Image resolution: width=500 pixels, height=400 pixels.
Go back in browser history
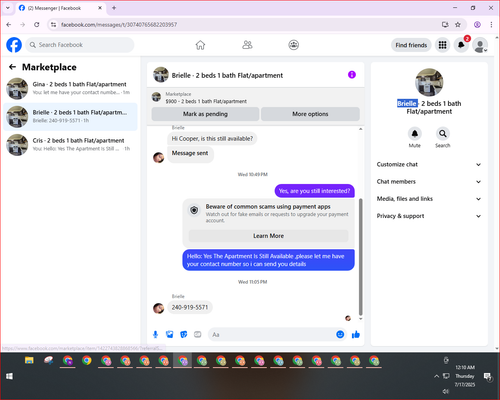(9, 24)
